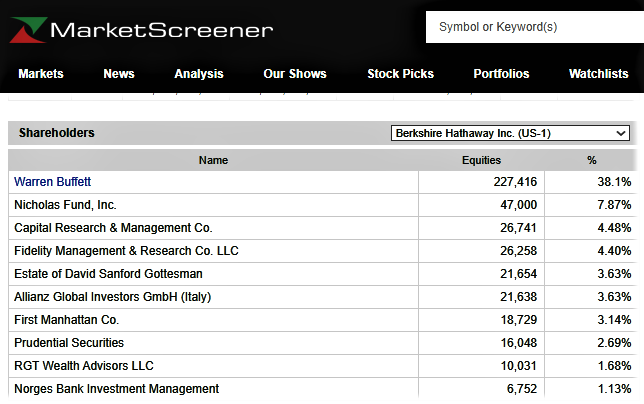Viewport: 644px width, 404px height.
Task: Click the Shareholders section title
Action: click(x=57, y=133)
